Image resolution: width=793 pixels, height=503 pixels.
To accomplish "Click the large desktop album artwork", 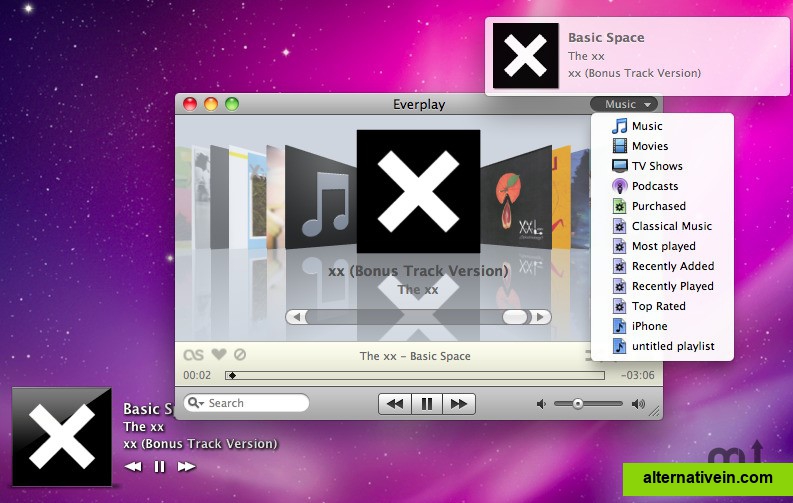I will point(62,437).
